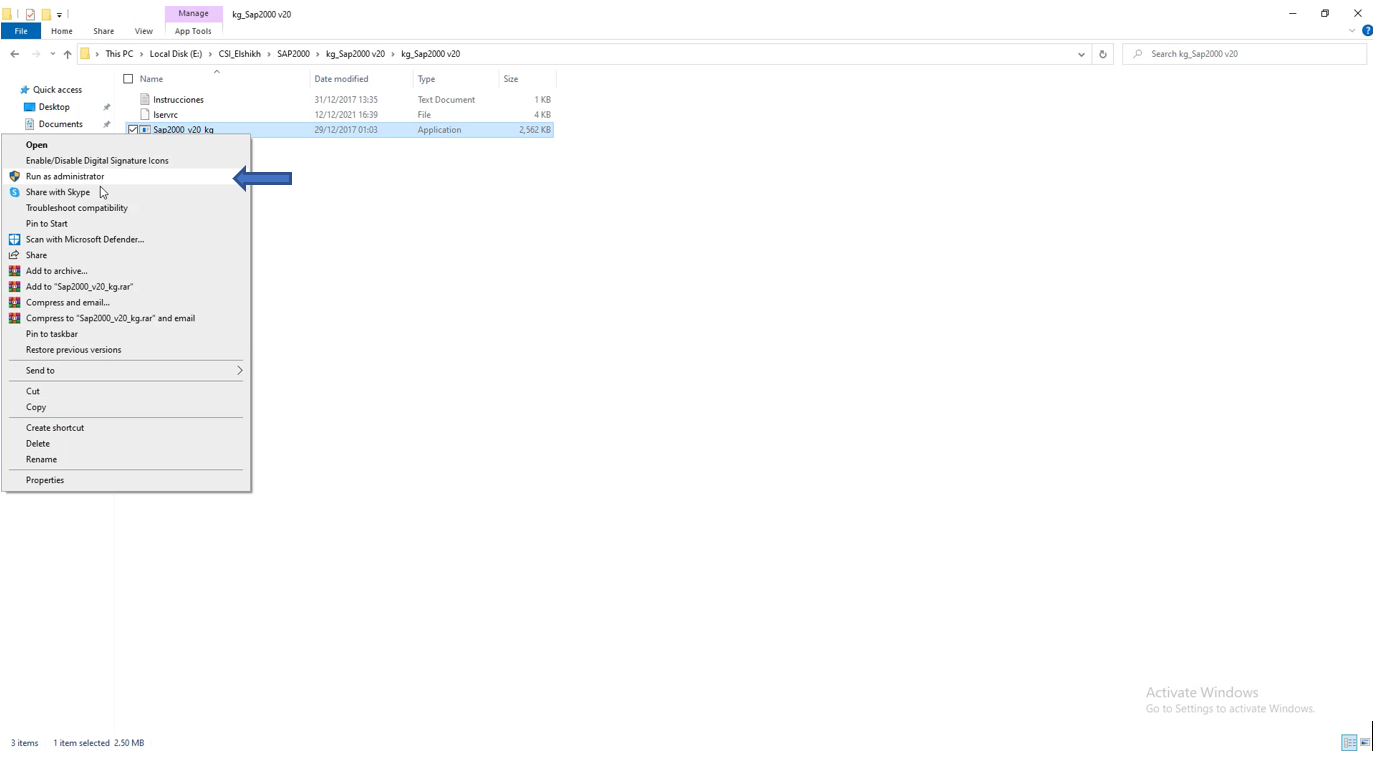1377x760 pixels.
Task: Open the View ribbon tab
Action: [x=144, y=31]
